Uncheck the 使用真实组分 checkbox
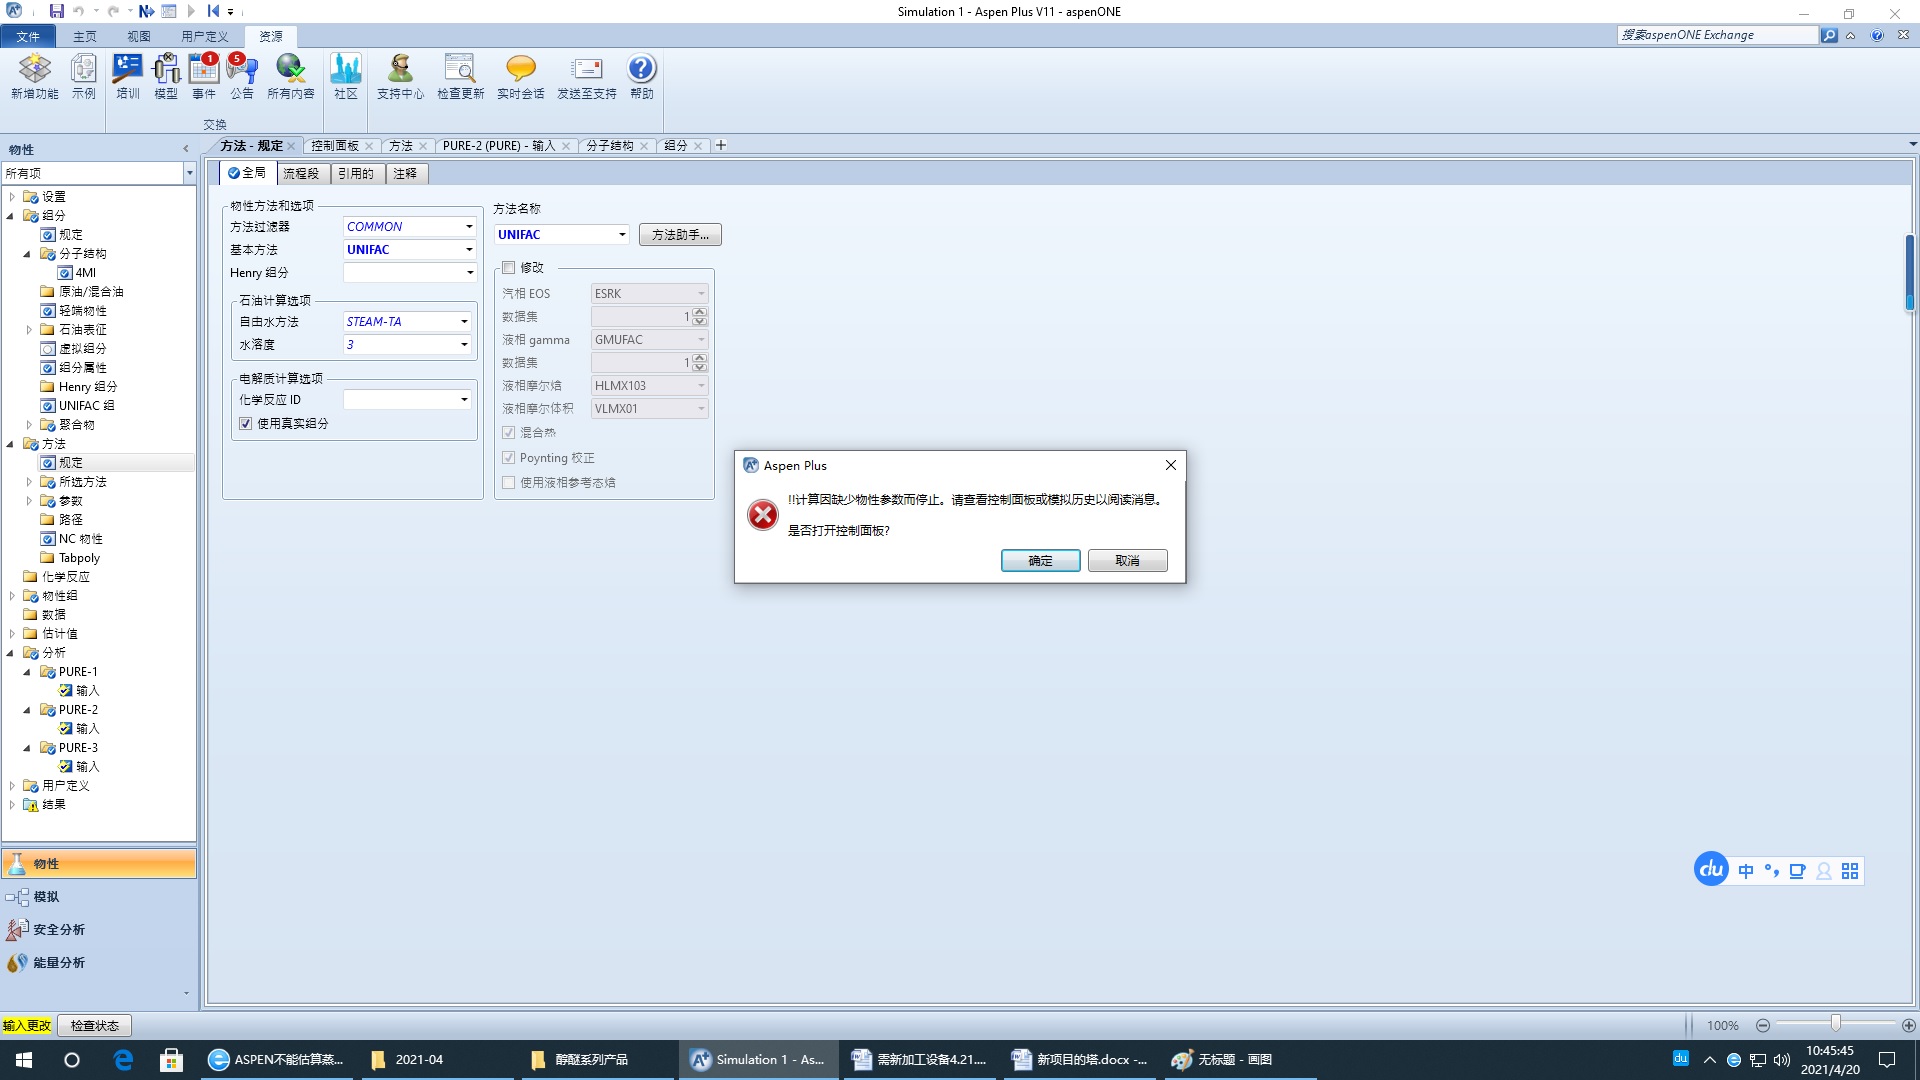This screenshot has width=1920, height=1080. [246, 424]
